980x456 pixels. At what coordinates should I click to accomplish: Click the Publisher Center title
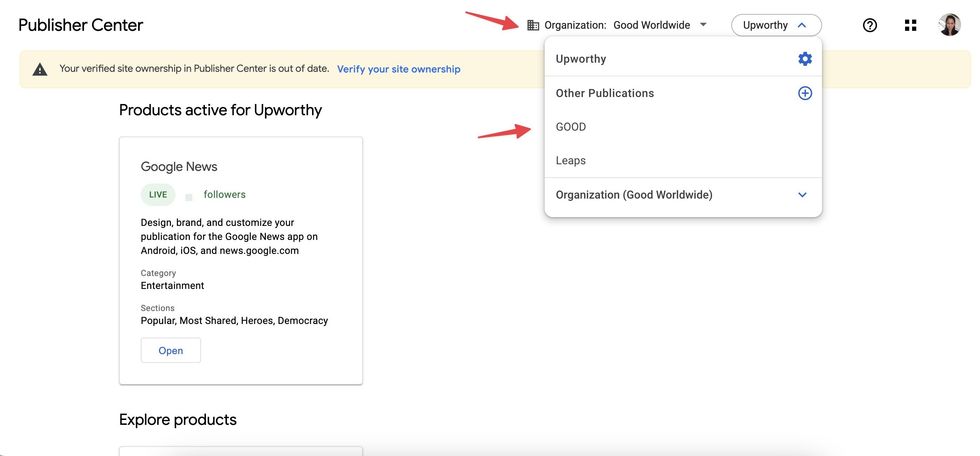point(81,25)
